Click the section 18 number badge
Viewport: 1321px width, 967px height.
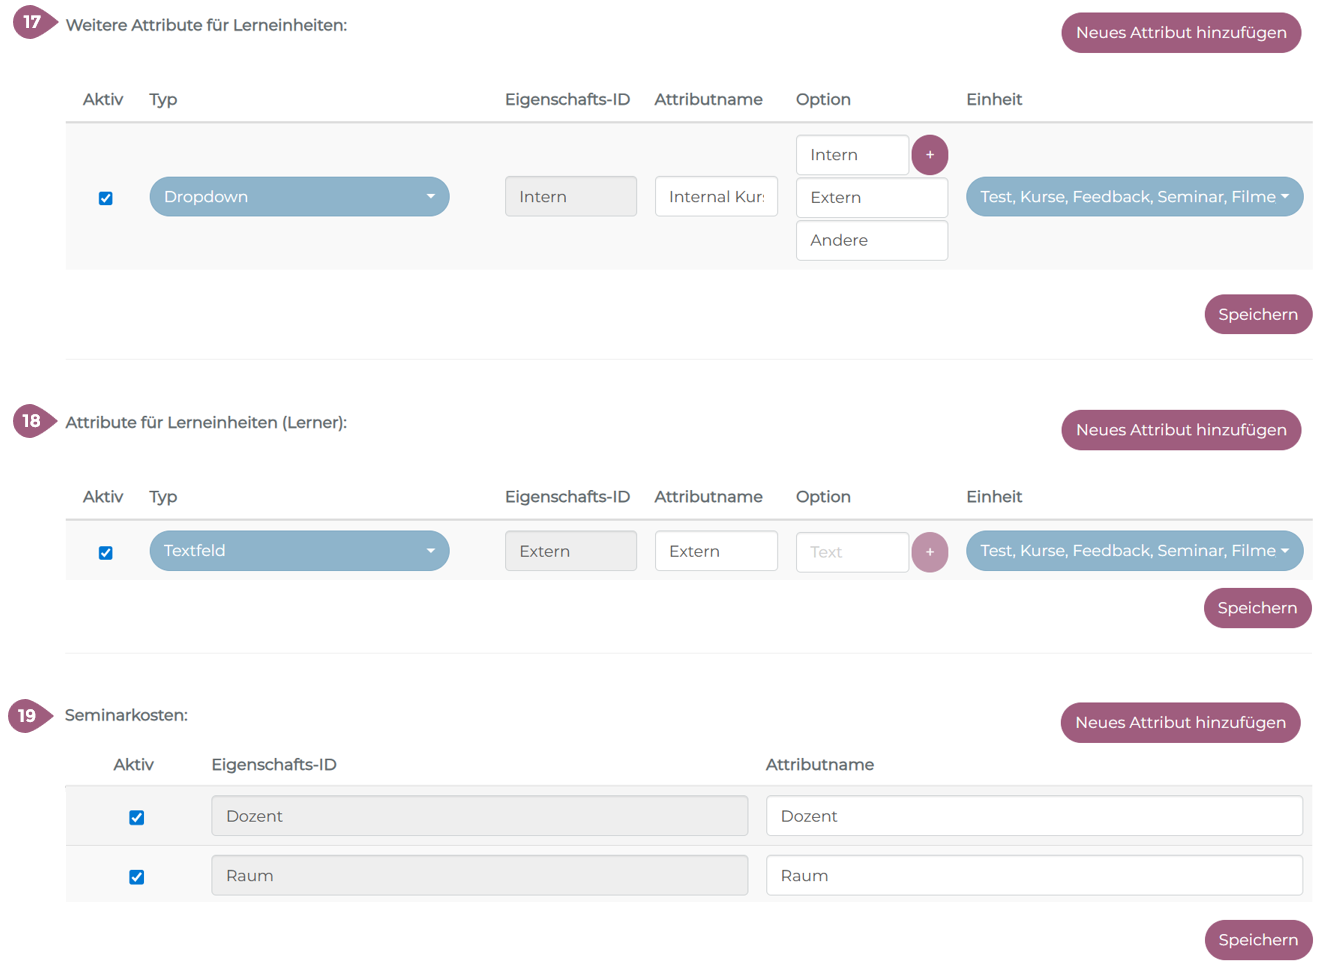(32, 421)
